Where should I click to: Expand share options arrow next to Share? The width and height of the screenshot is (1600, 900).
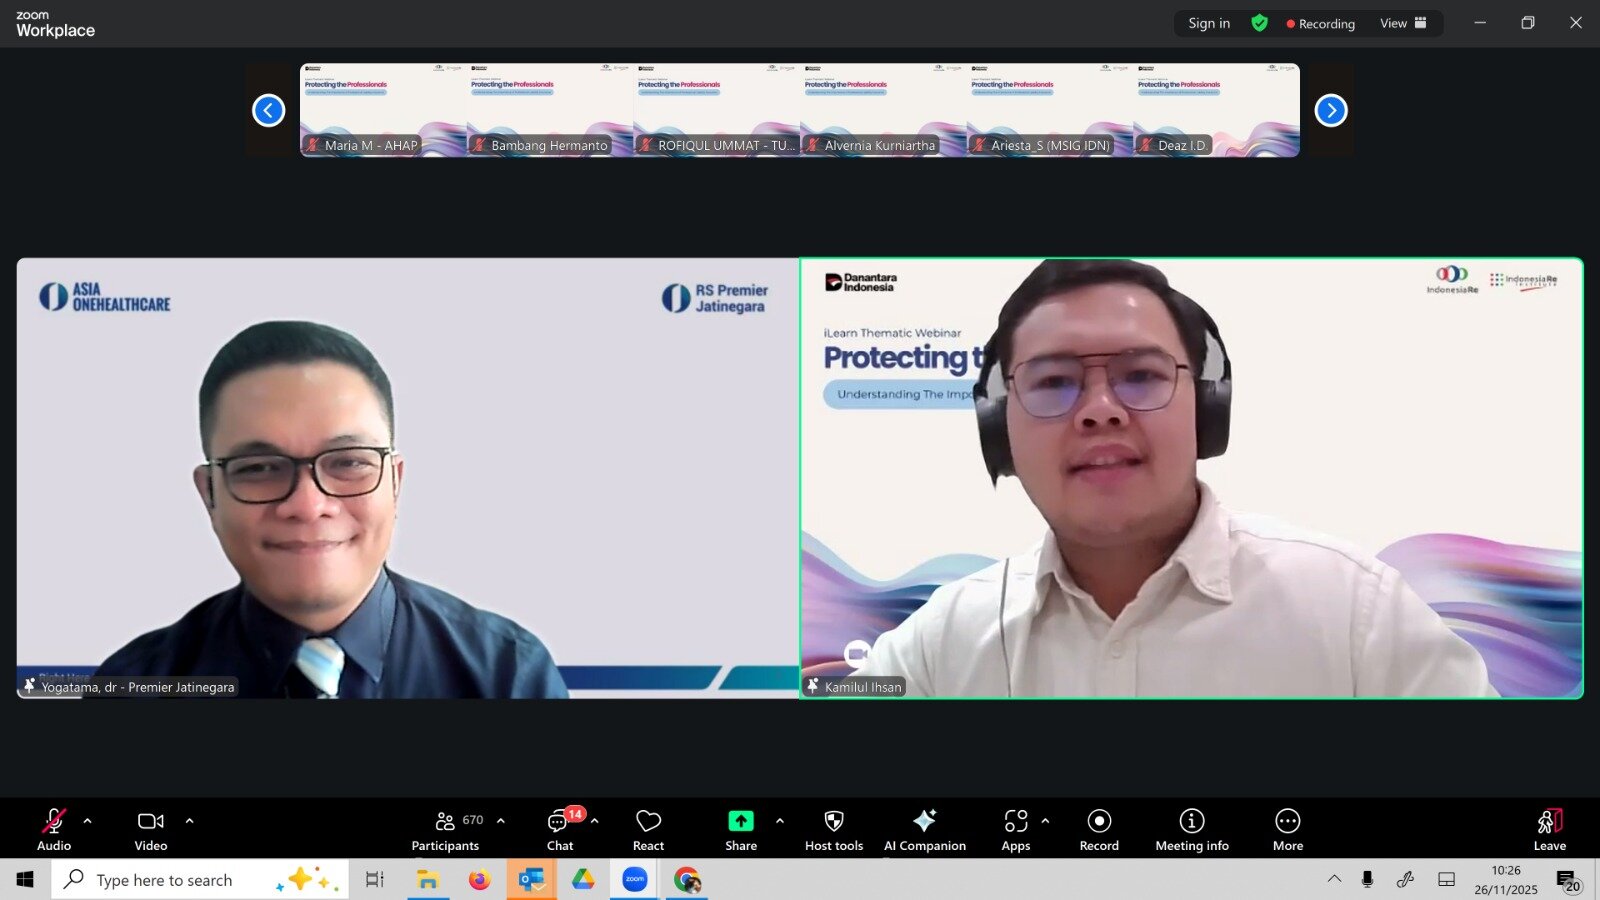pos(780,821)
